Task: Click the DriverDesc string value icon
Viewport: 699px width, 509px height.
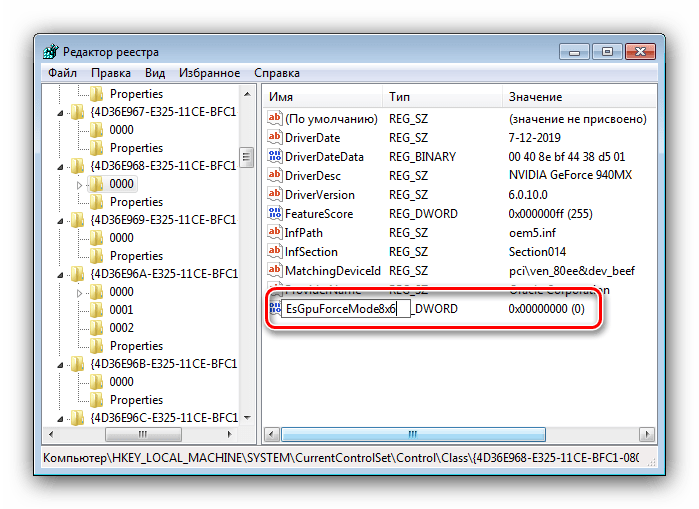Action: (275, 175)
